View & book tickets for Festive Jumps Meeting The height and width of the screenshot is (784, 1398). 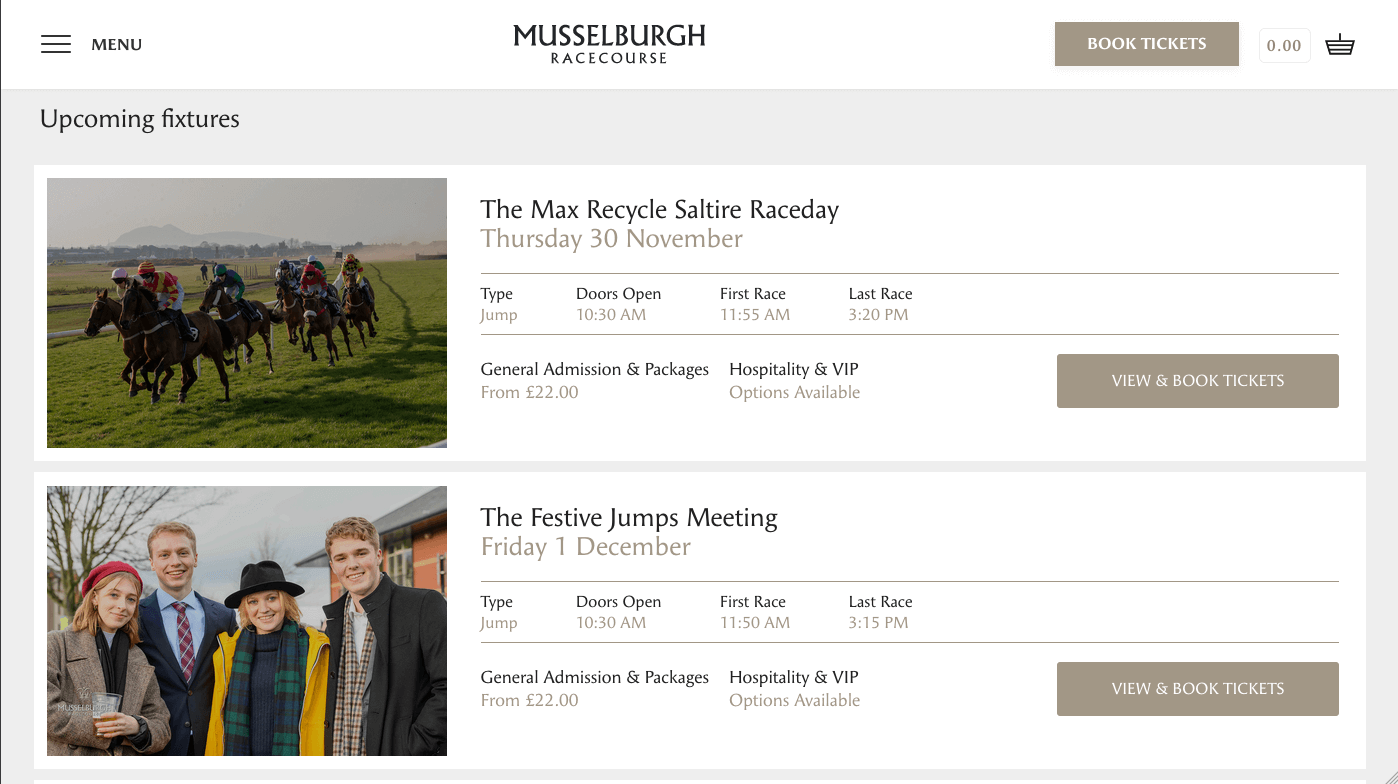tap(1197, 689)
